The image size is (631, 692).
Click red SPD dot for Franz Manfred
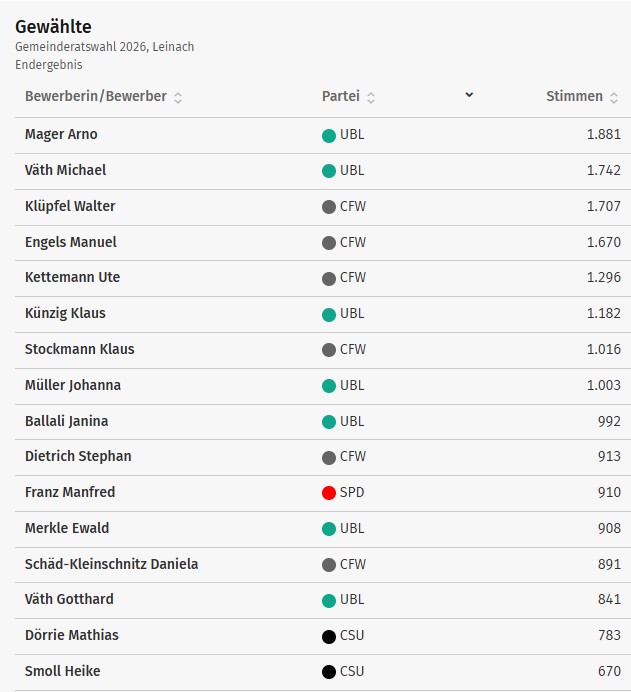328,493
